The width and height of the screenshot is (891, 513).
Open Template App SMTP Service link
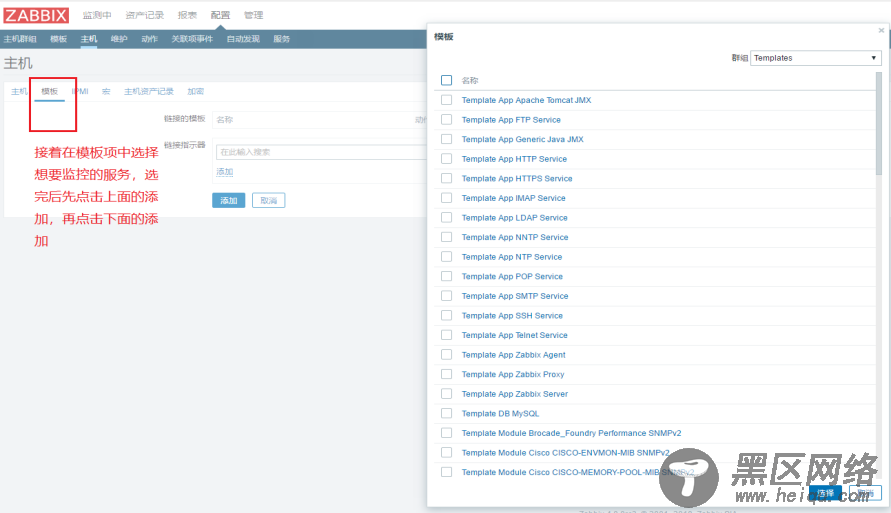point(515,296)
